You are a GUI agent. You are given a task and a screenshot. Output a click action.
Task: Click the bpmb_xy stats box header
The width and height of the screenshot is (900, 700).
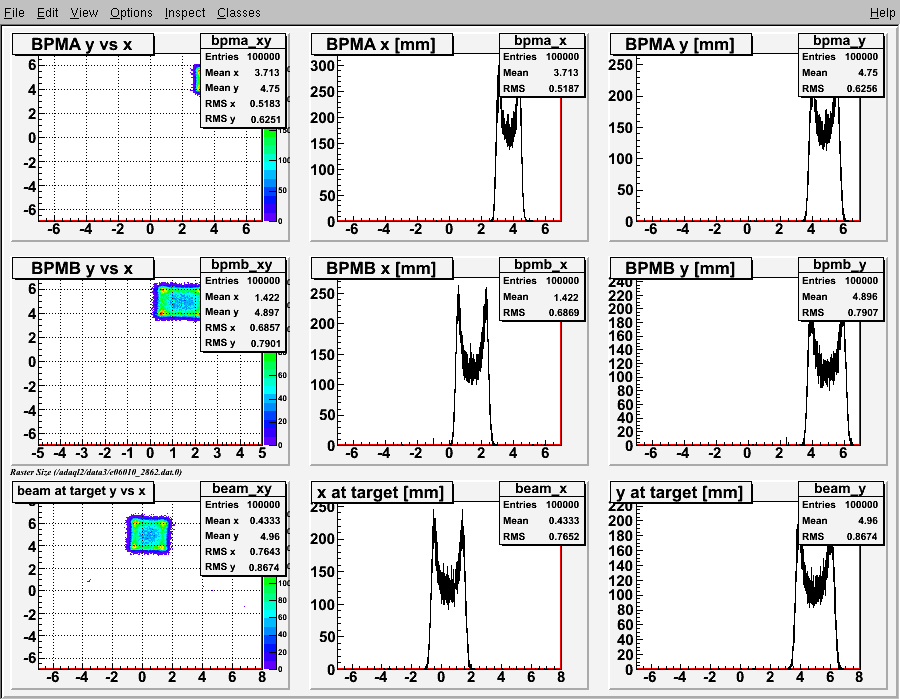242,265
